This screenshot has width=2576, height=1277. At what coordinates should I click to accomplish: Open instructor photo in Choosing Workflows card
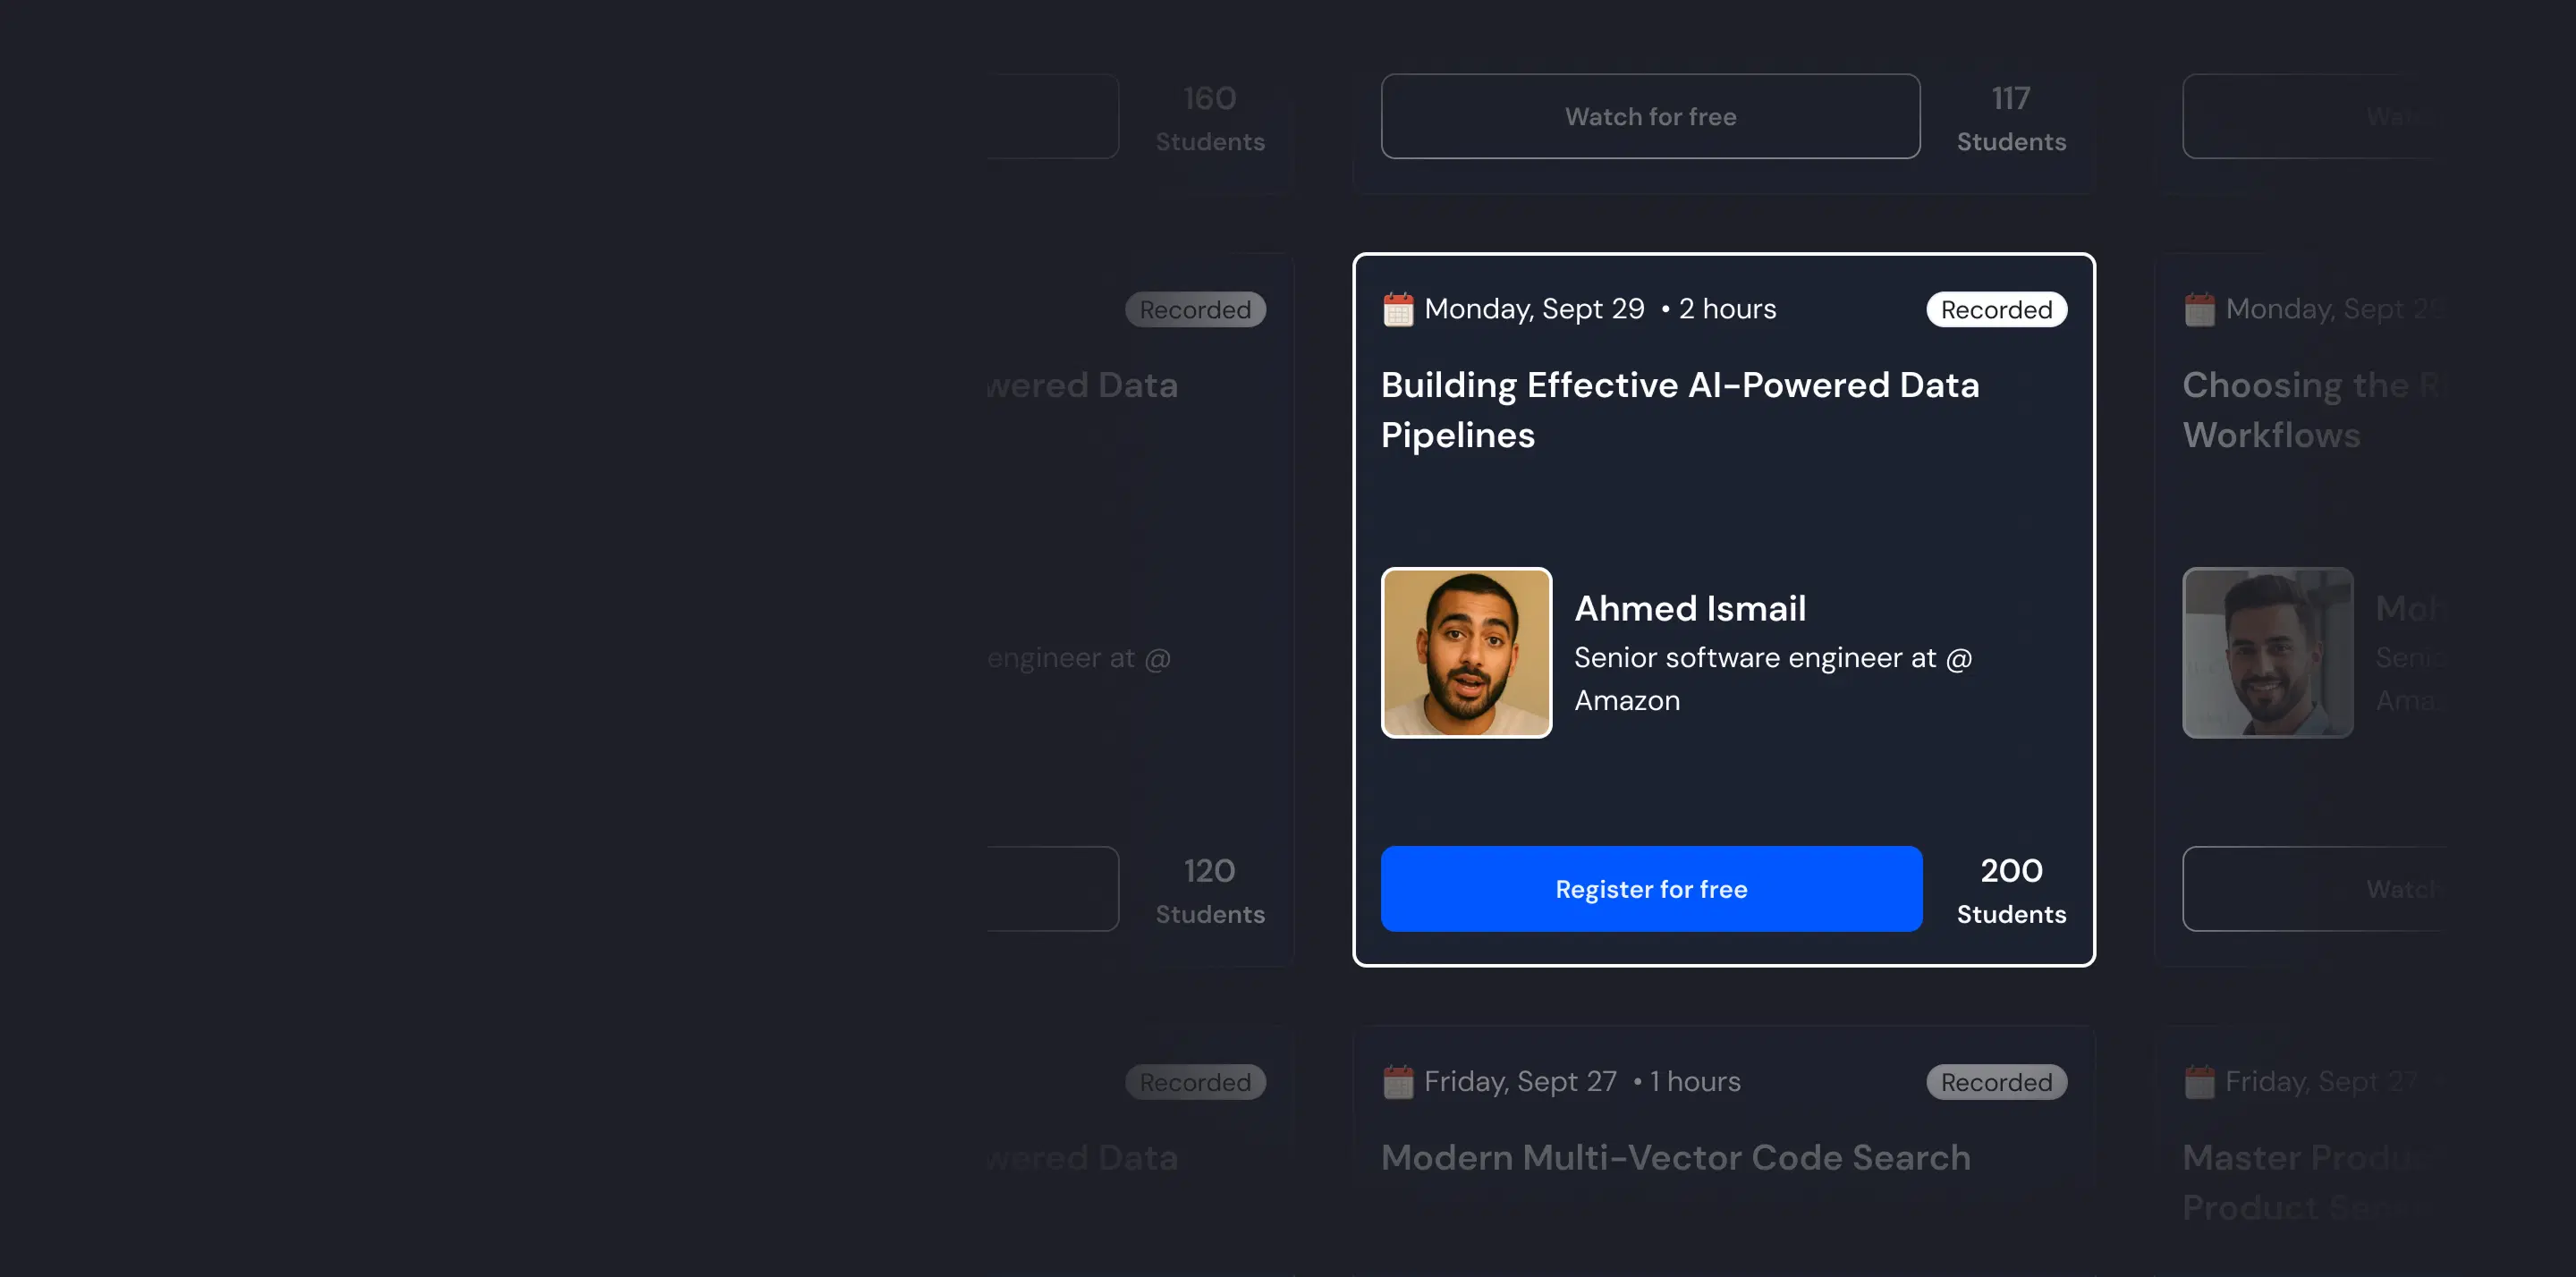click(2267, 653)
